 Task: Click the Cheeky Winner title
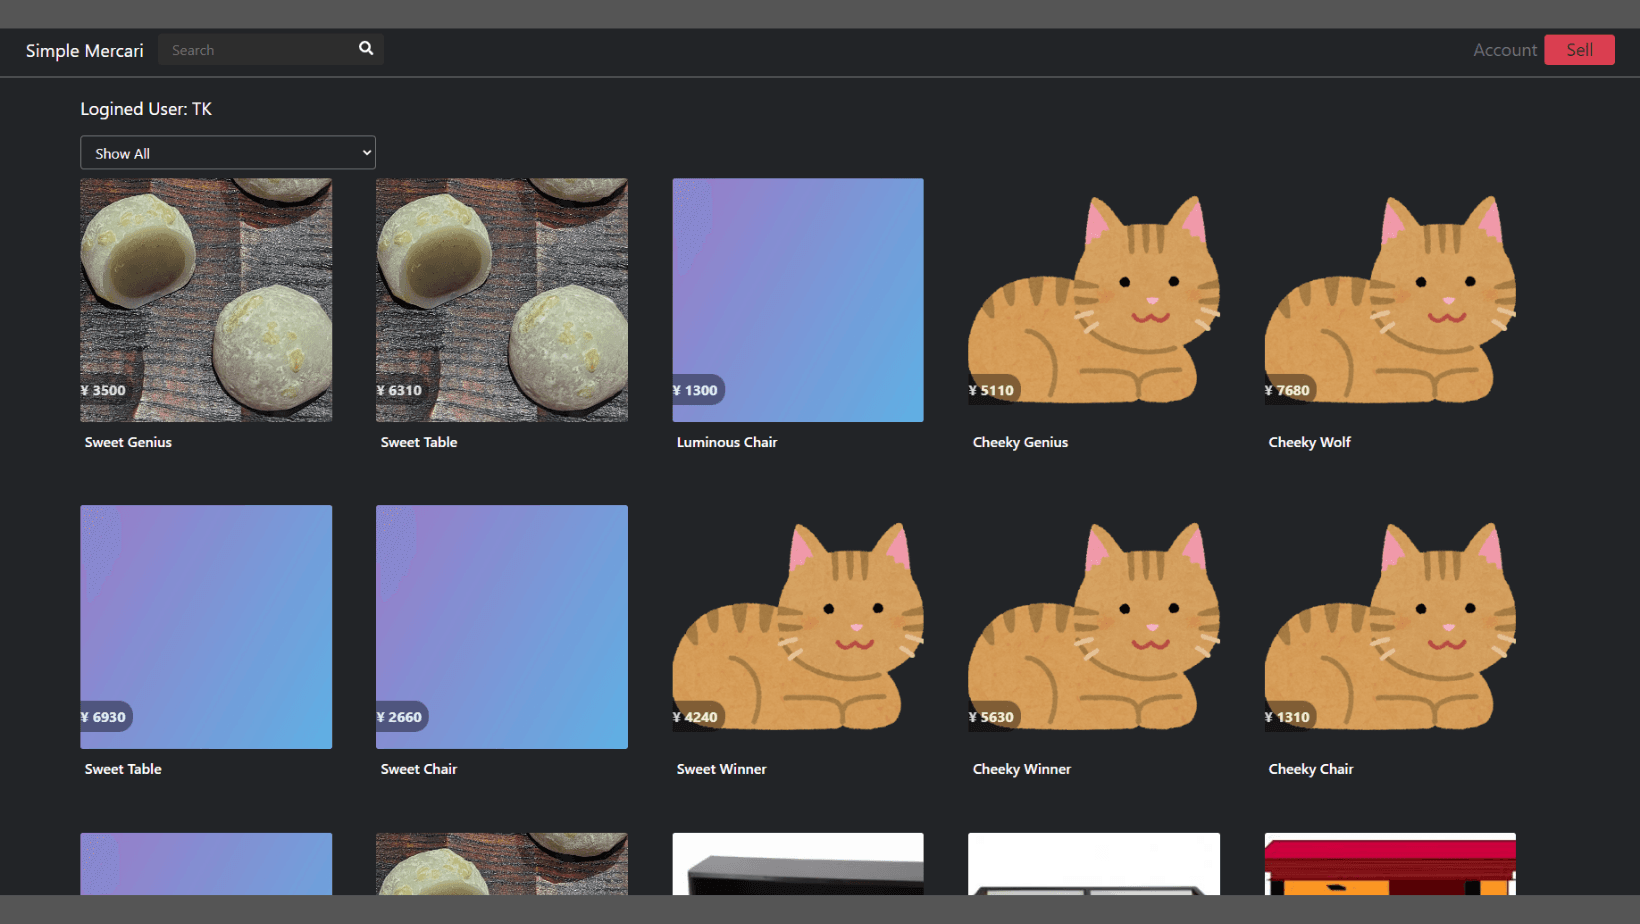(x=1021, y=769)
